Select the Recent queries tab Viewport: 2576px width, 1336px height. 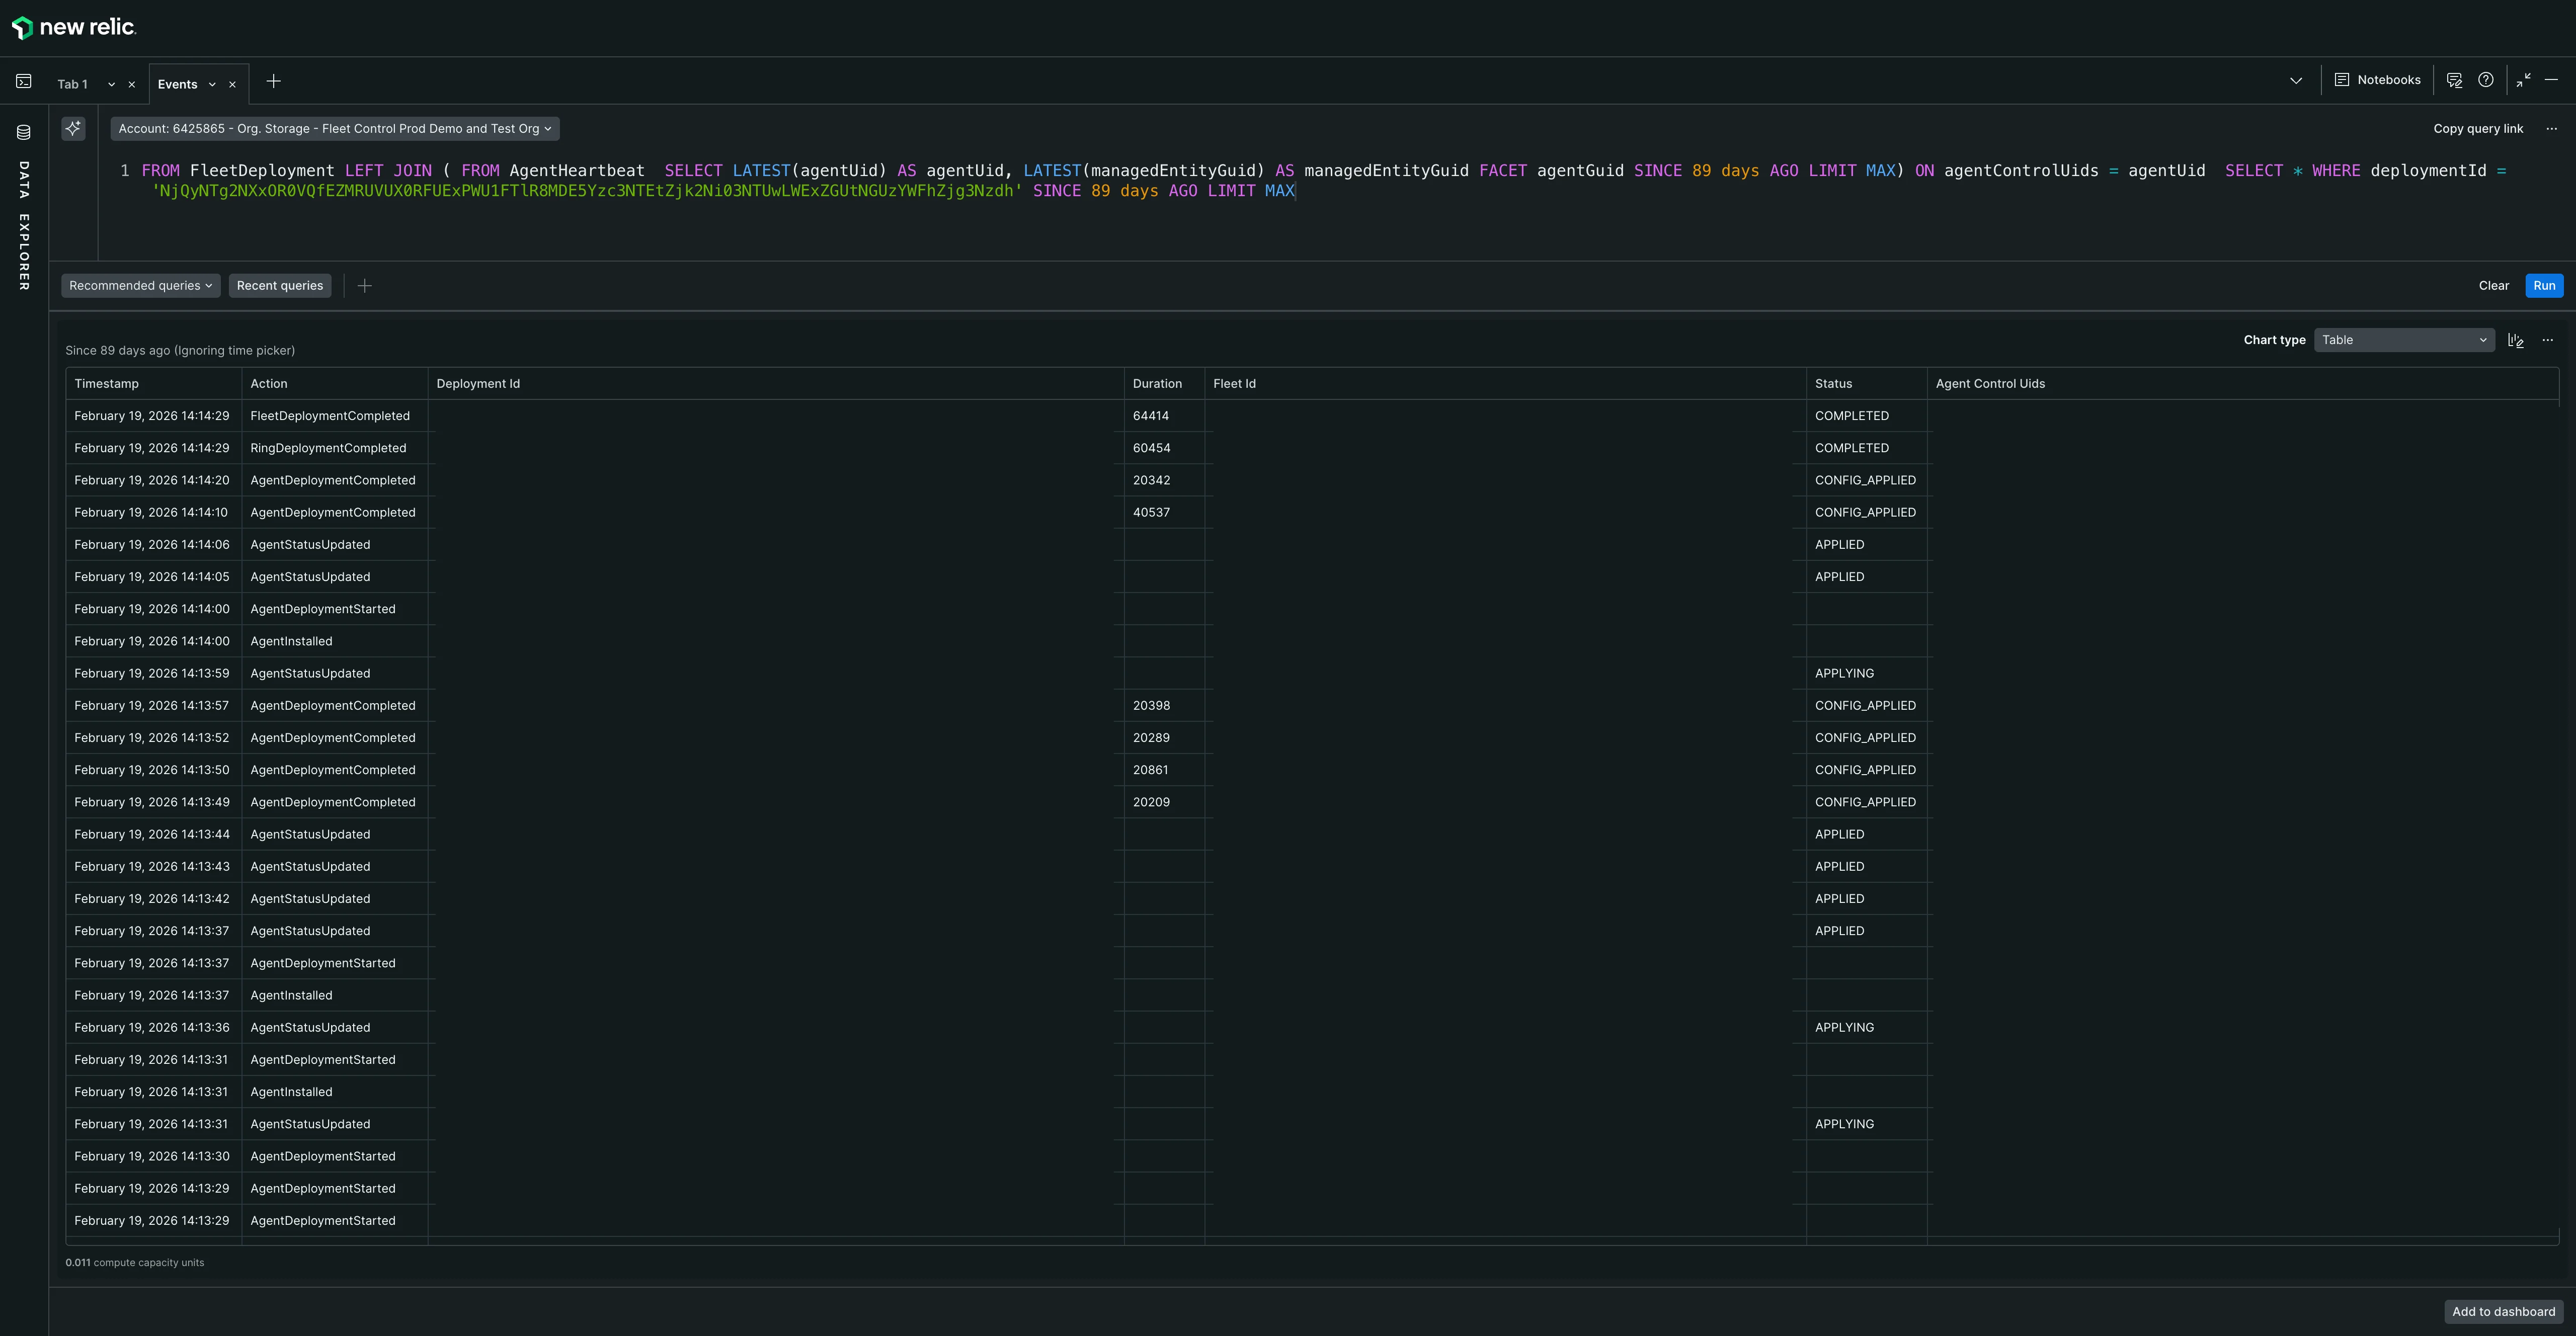[x=279, y=285]
